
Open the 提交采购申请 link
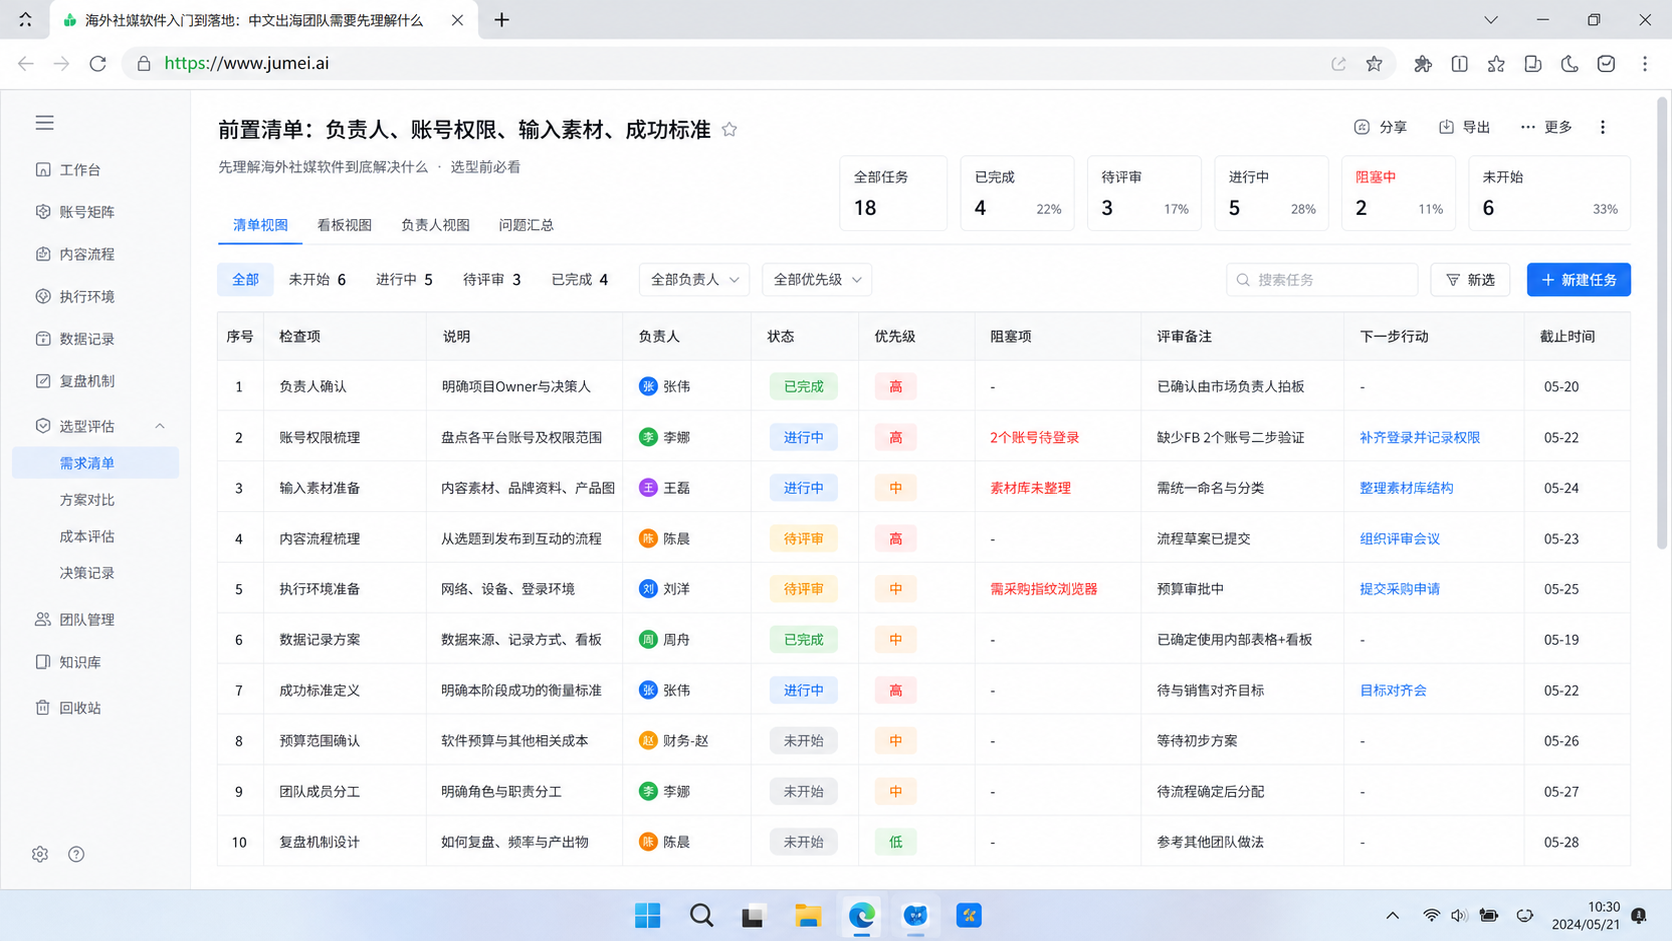(1399, 589)
